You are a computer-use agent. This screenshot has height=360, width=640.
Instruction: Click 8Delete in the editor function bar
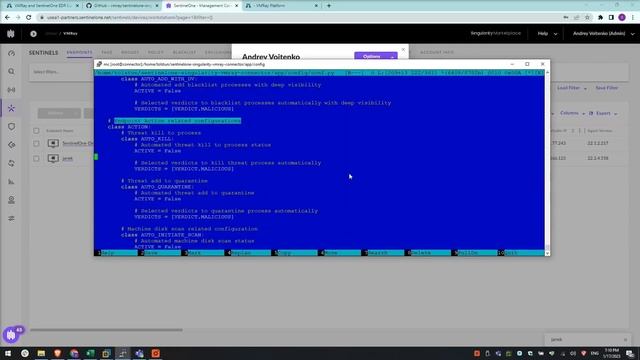coord(428,253)
